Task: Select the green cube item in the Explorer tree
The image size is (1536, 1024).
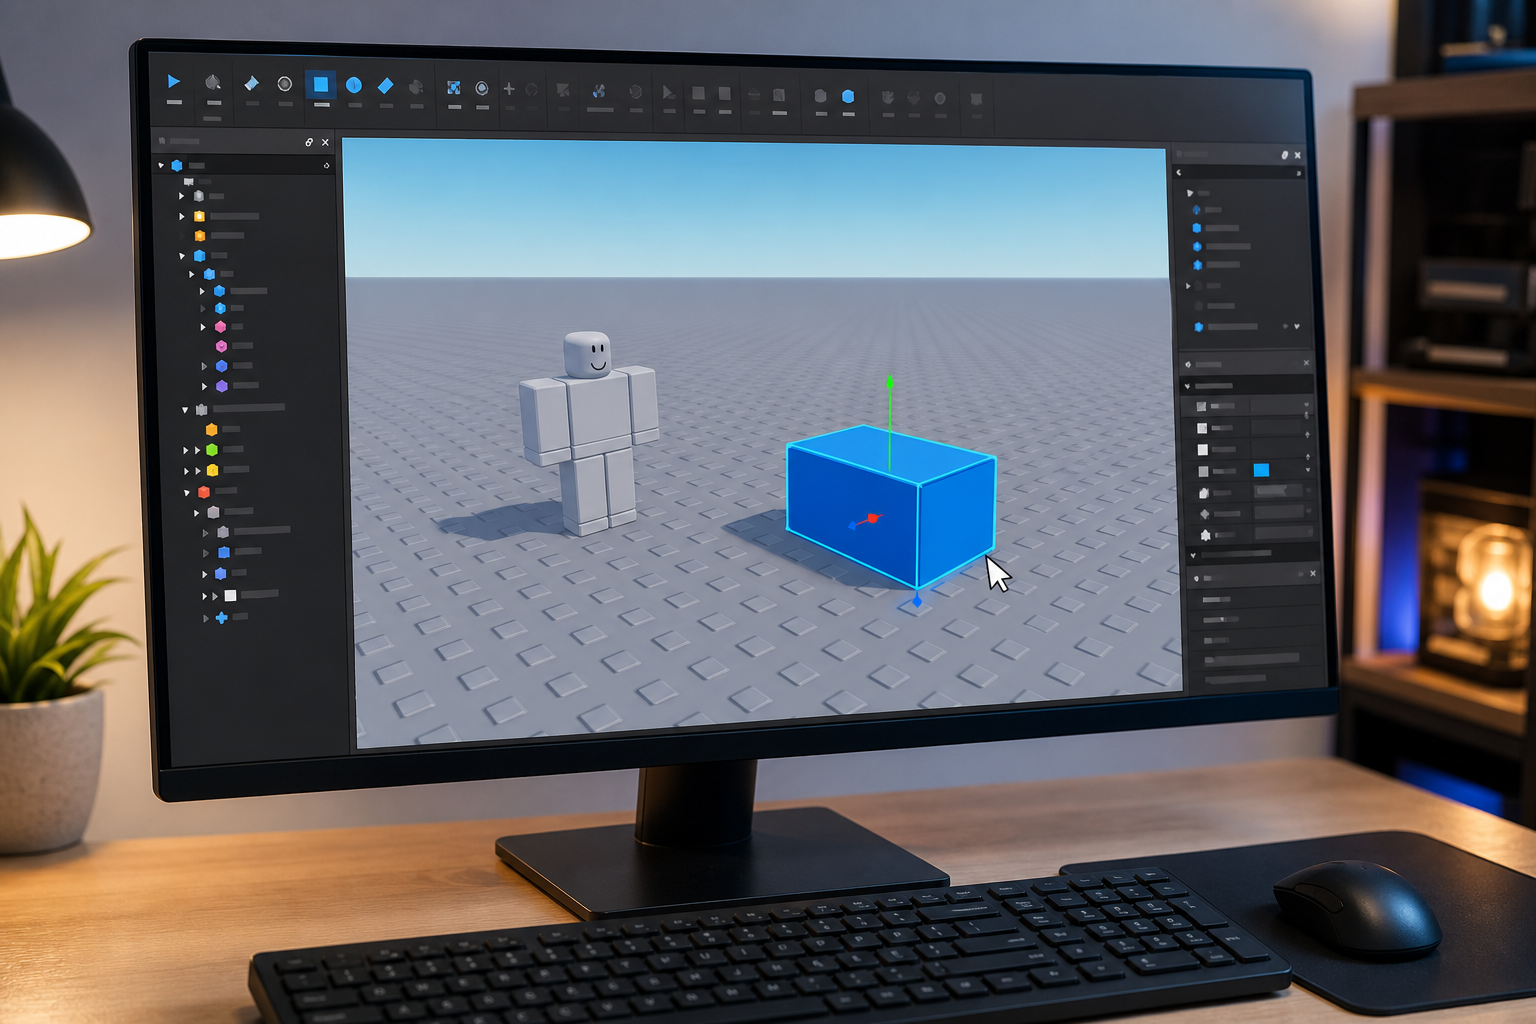Action: click(x=212, y=450)
